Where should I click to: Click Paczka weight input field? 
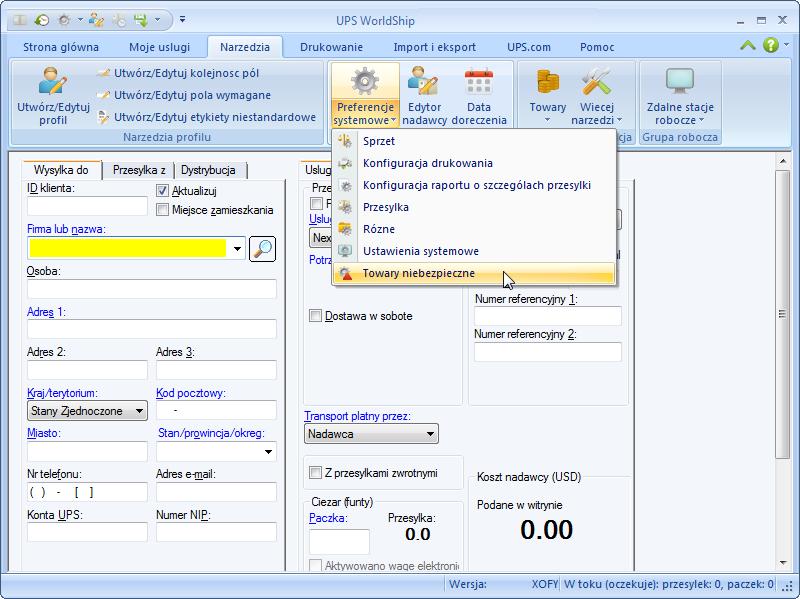[x=339, y=541]
